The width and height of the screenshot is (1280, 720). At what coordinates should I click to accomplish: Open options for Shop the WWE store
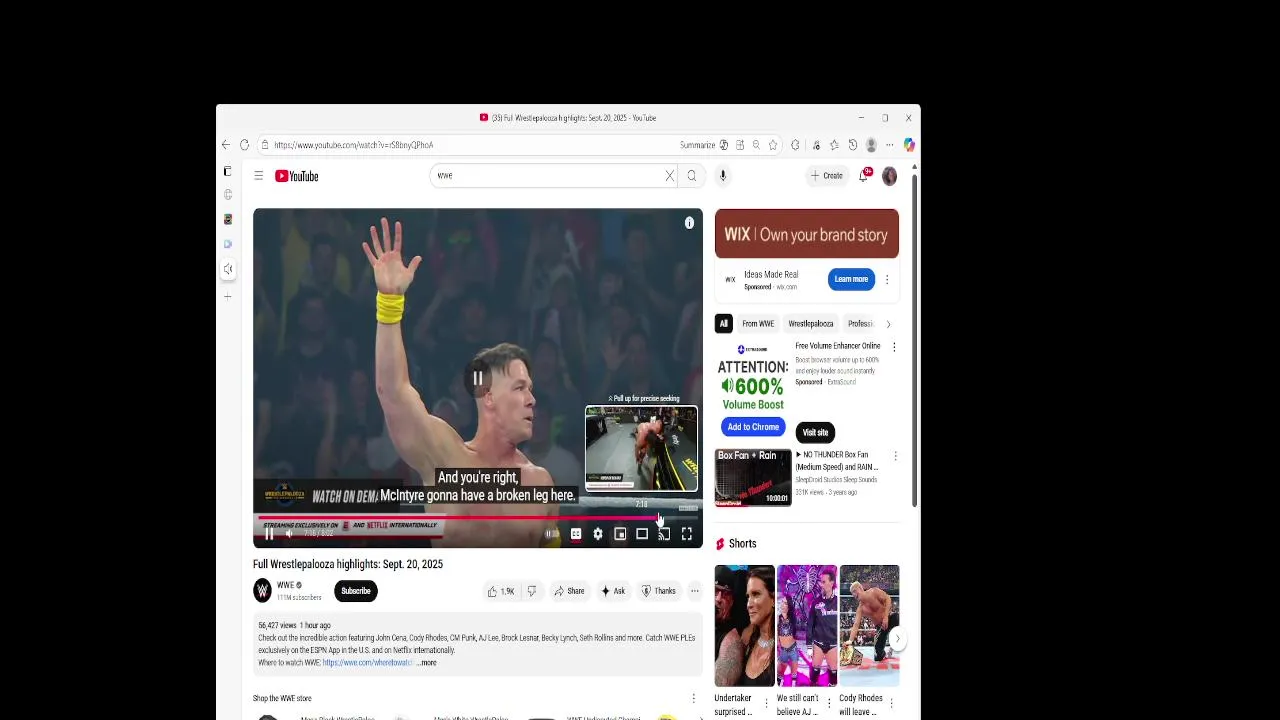(x=693, y=699)
